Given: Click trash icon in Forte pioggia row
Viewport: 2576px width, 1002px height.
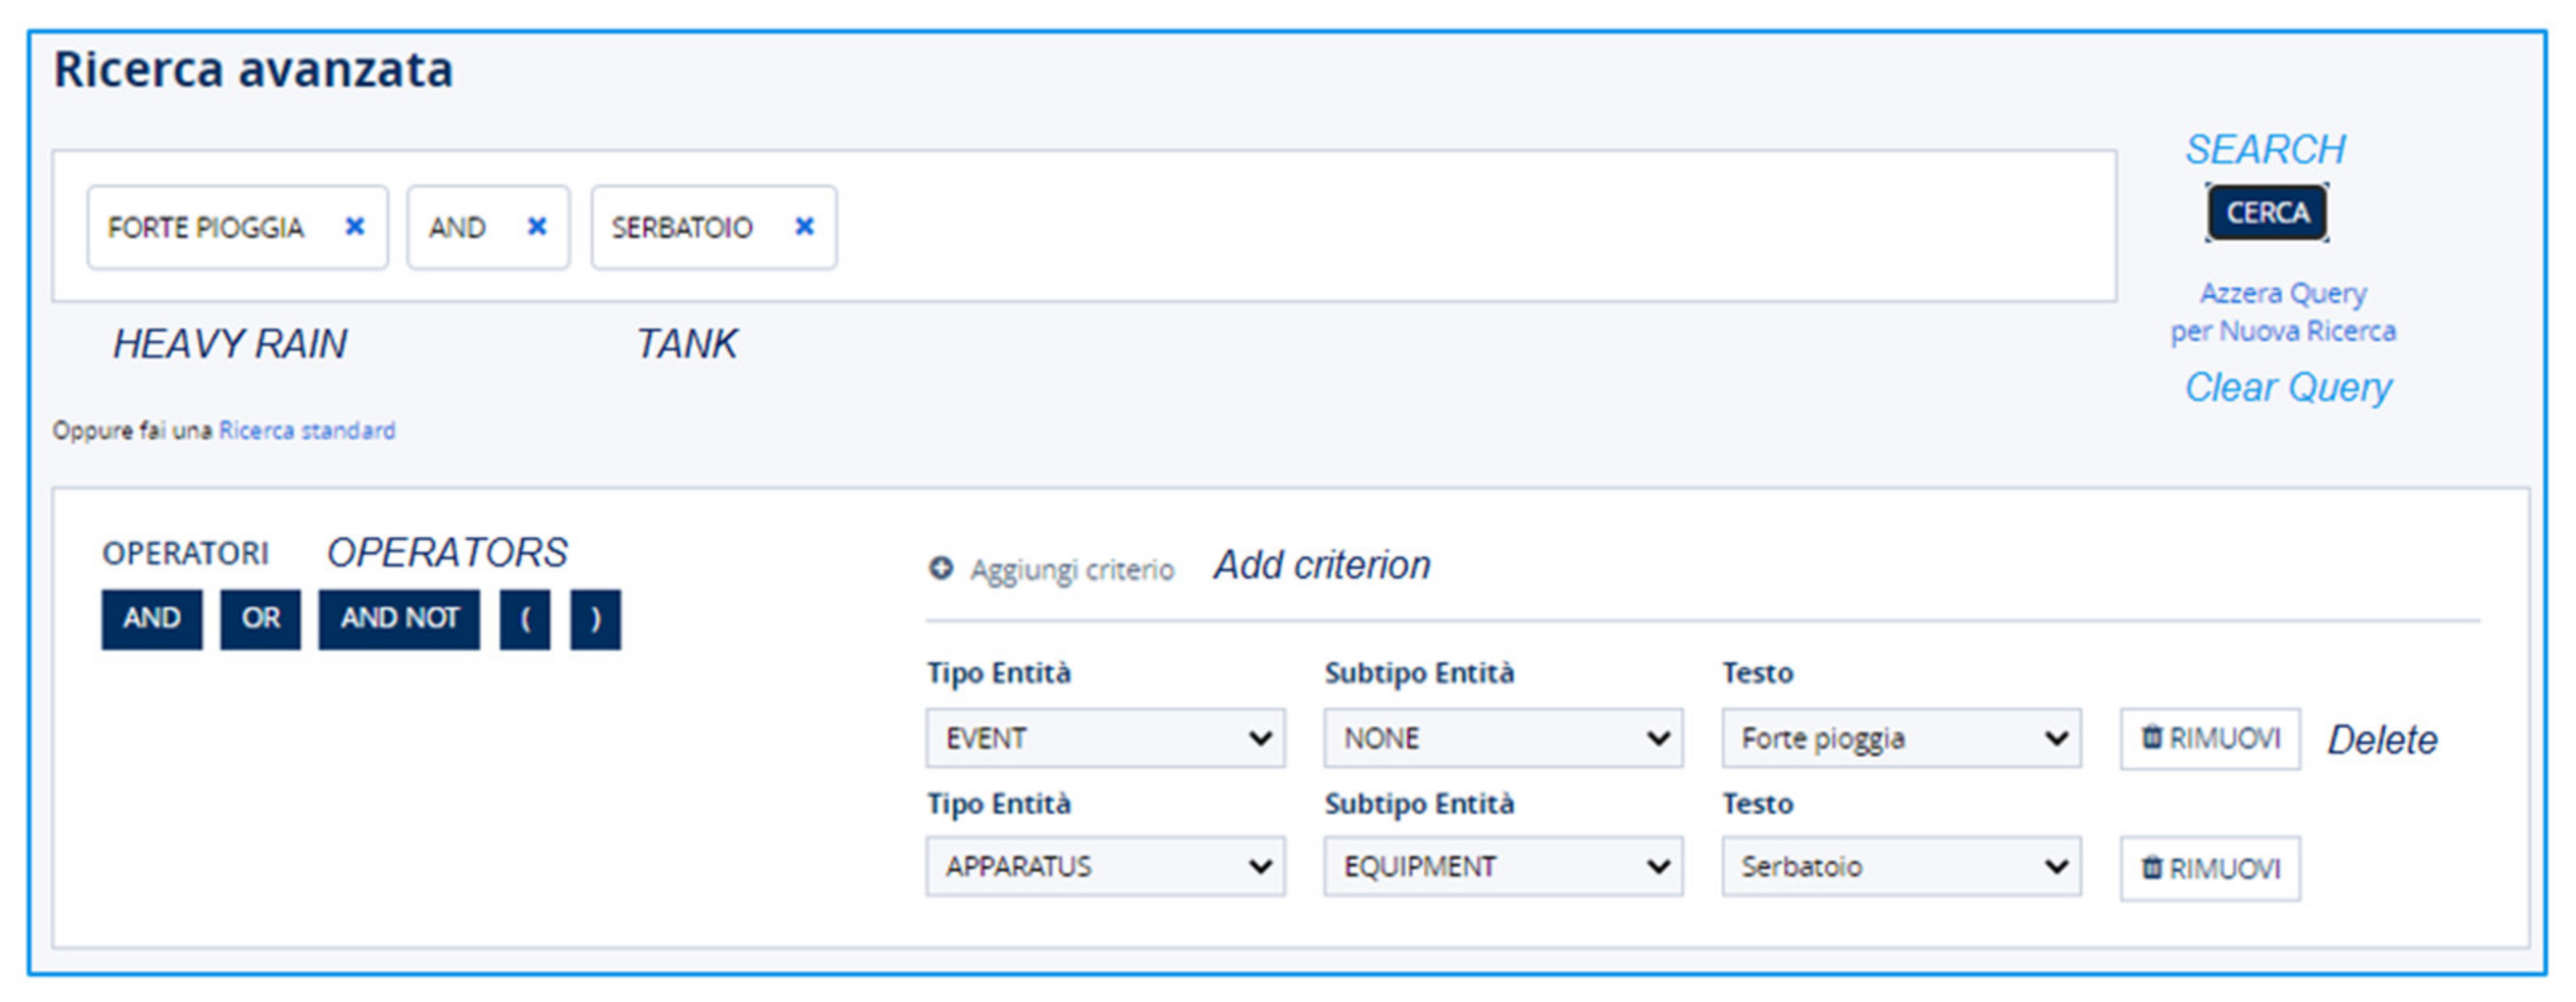Looking at the screenshot, I should tap(2152, 738).
